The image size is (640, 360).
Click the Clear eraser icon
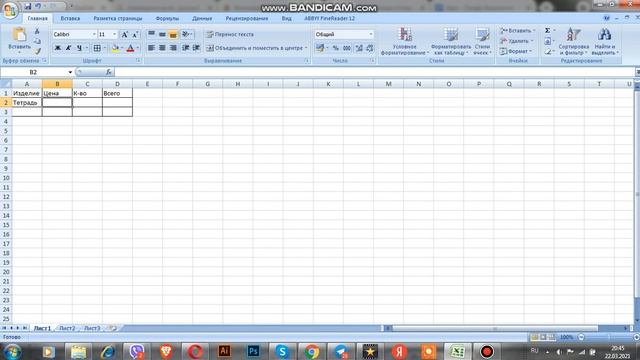pos(547,52)
